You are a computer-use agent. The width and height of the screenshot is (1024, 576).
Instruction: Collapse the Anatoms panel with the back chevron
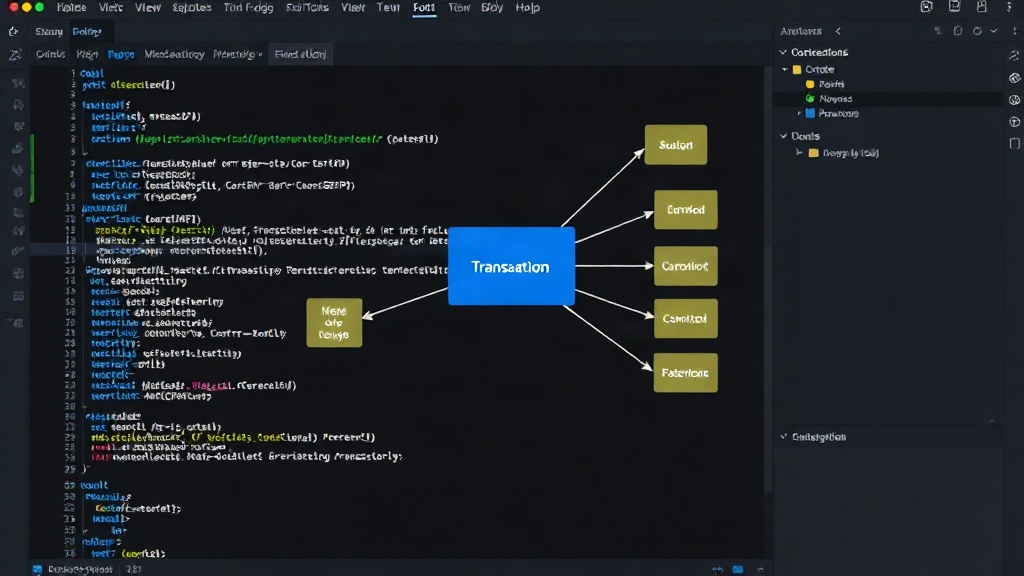[838, 31]
